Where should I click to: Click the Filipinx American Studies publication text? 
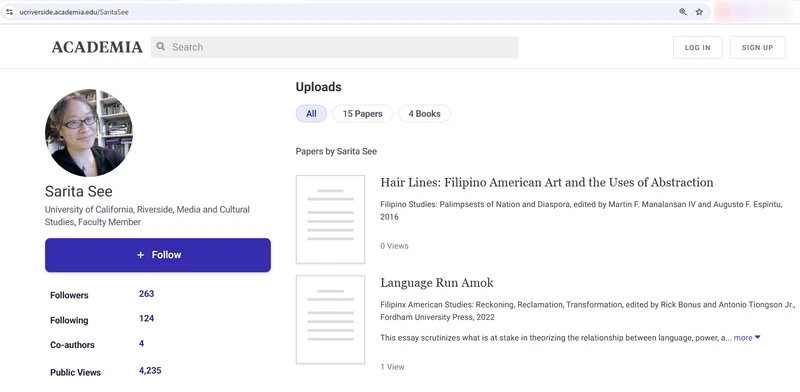pos(588,311)
